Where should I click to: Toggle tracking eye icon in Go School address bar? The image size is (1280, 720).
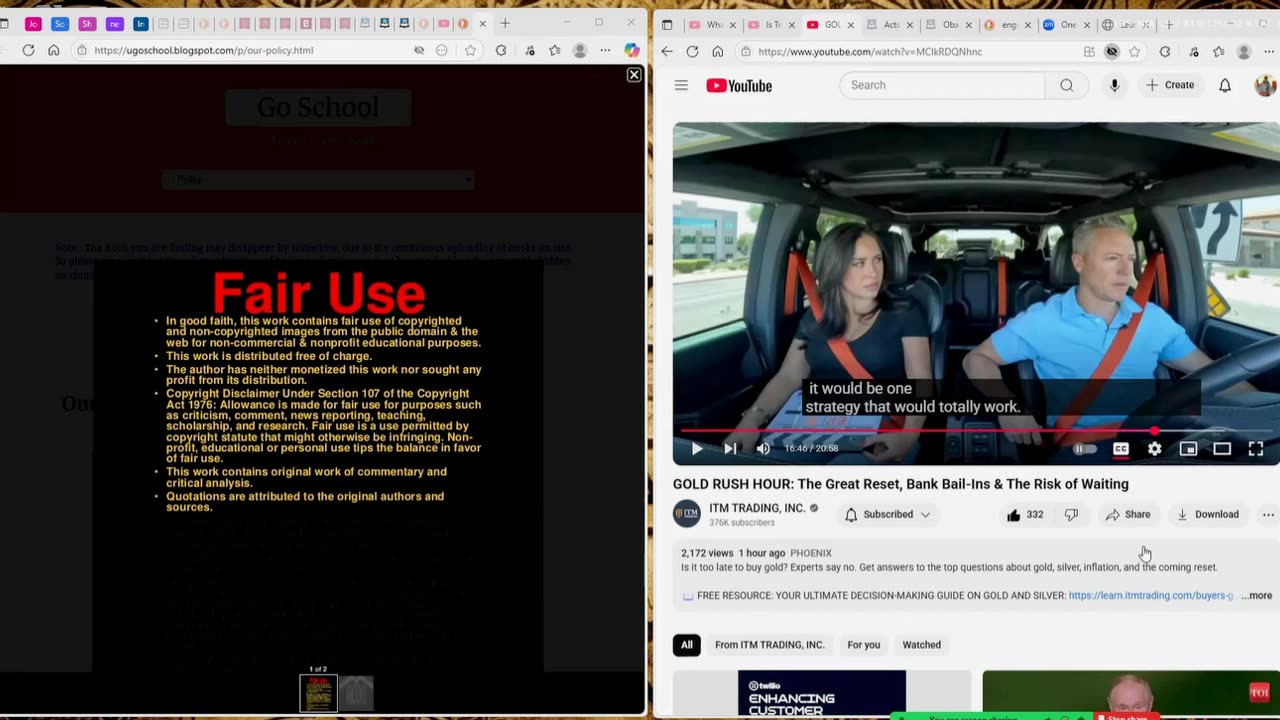tap(419, 50)
